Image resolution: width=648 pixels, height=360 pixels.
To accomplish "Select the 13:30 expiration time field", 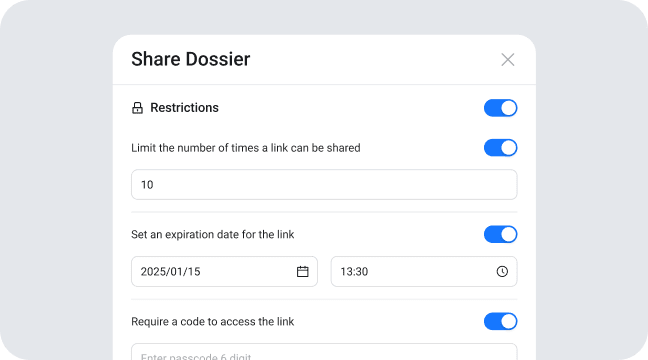I will point(424,272).
